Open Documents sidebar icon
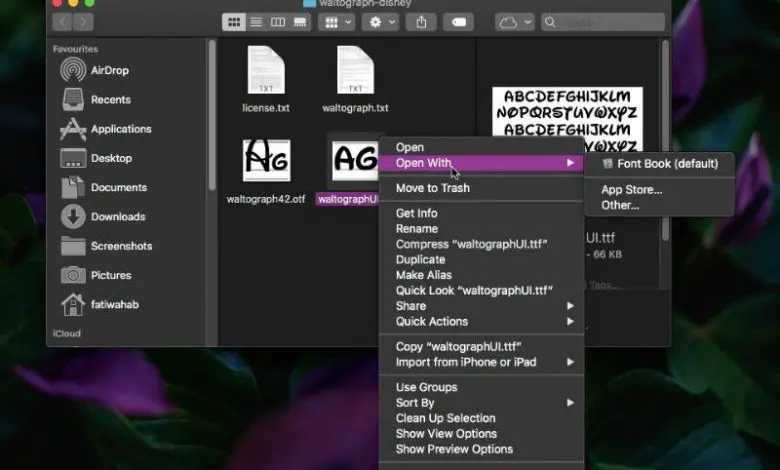 pyautogui.click(x=73, y=188)
